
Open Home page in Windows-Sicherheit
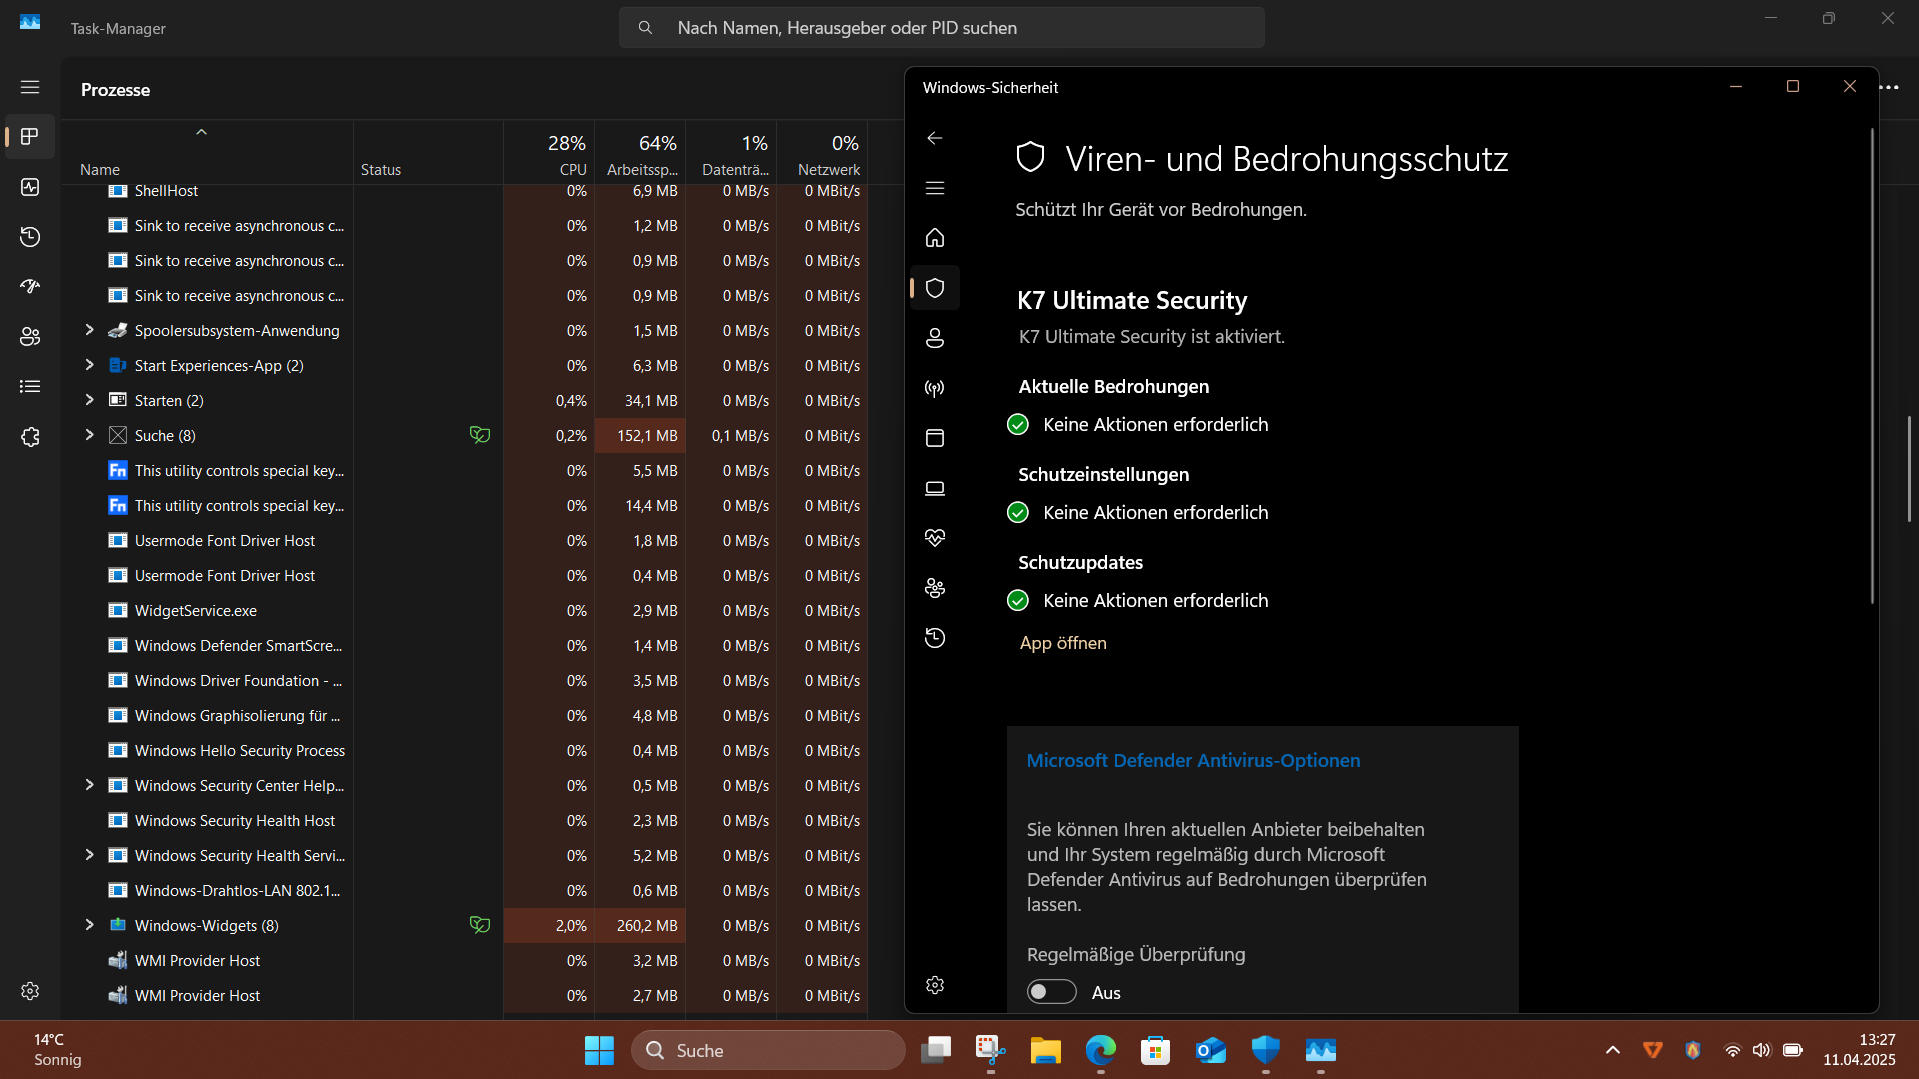(935, 238)
